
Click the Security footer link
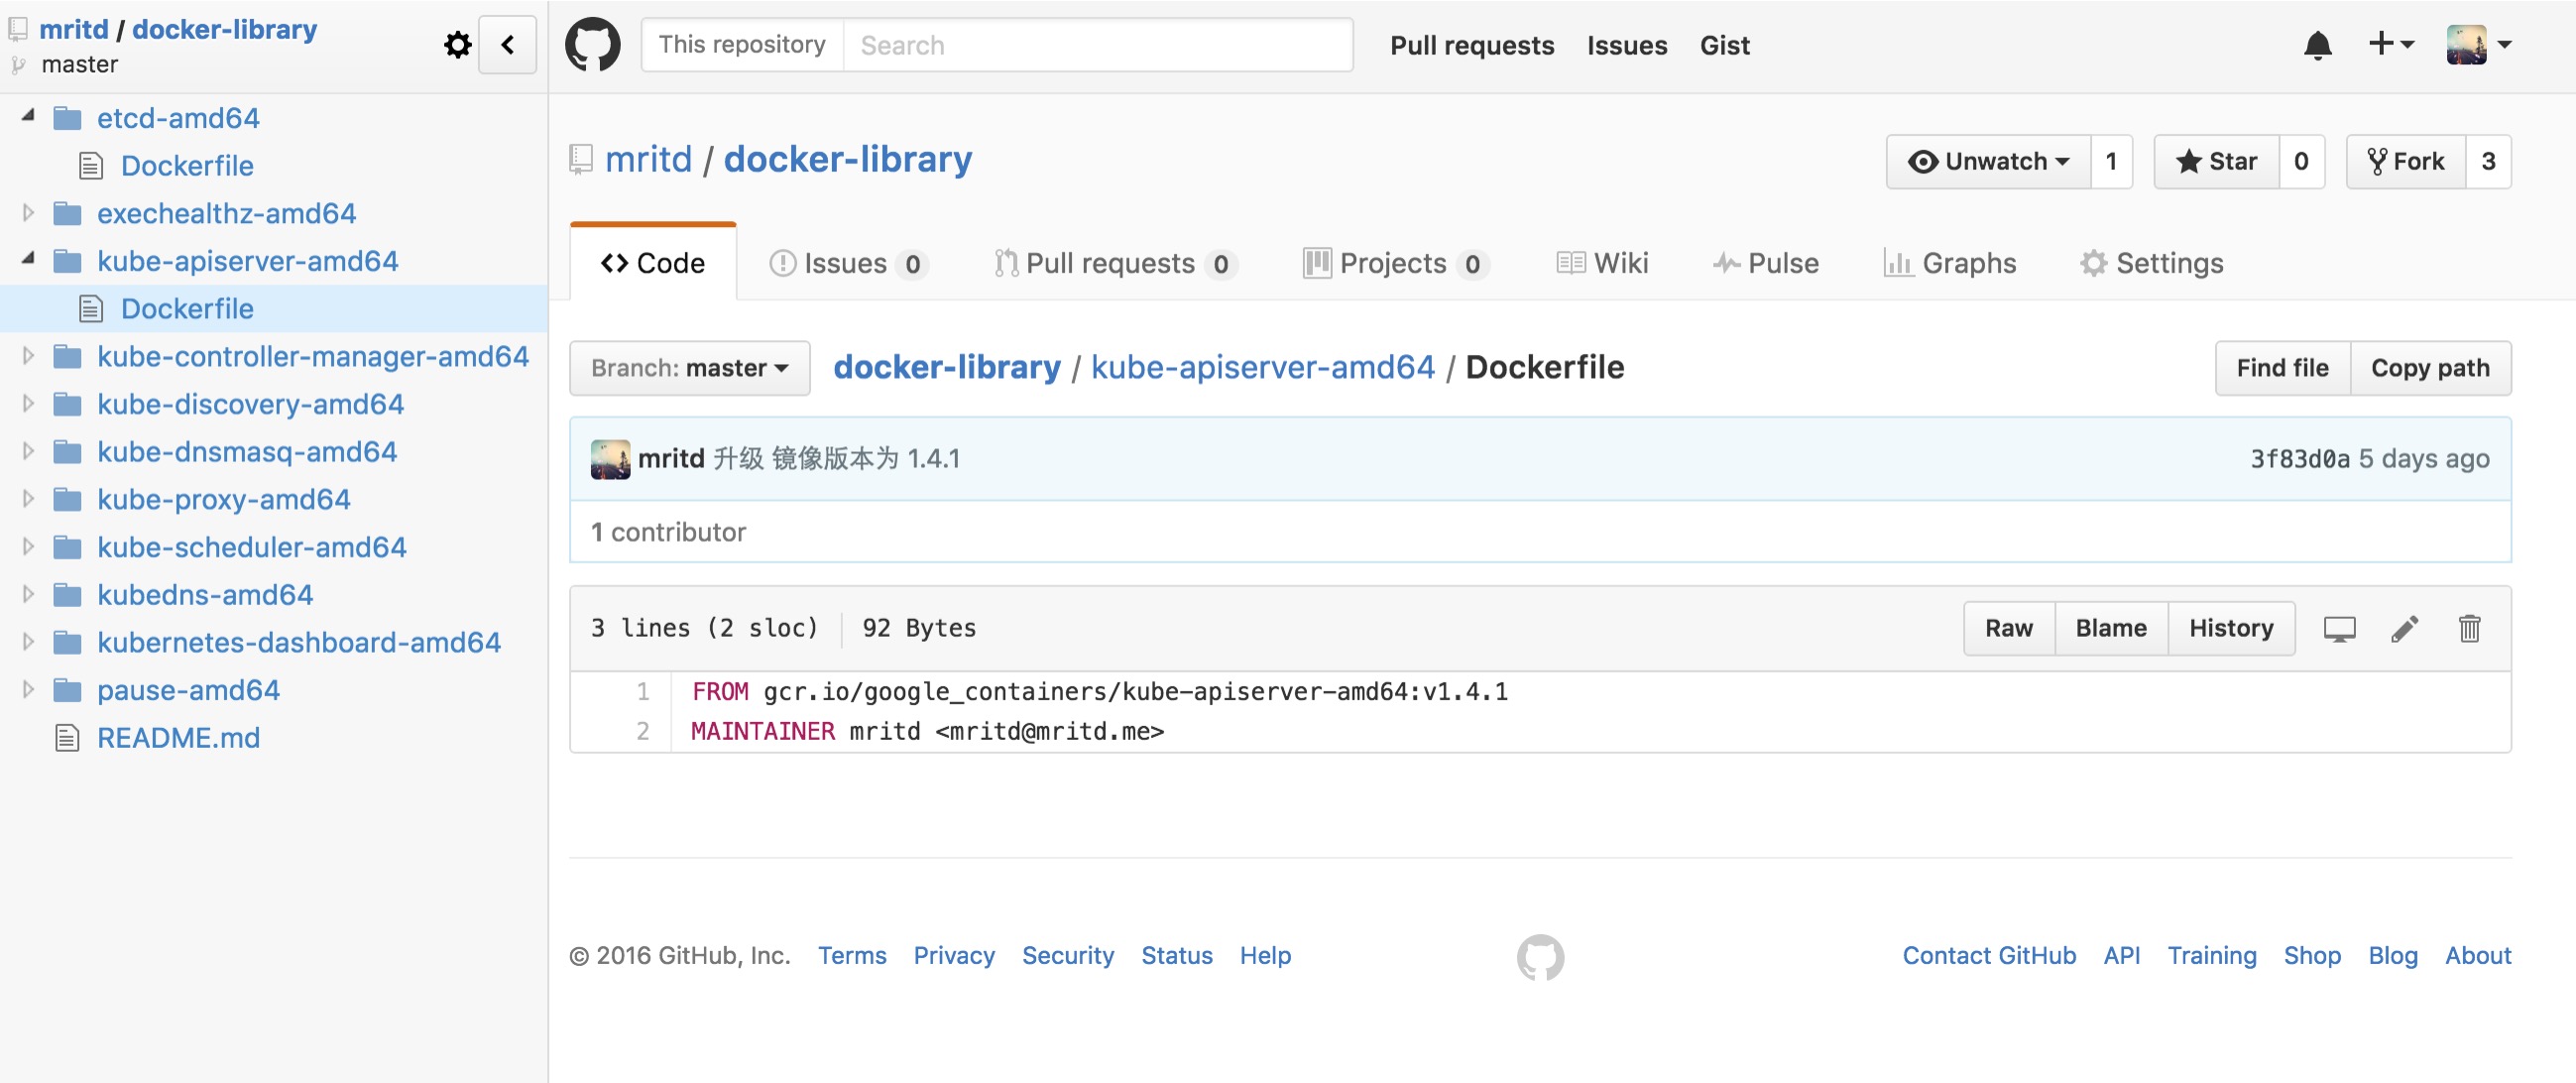1067,956
